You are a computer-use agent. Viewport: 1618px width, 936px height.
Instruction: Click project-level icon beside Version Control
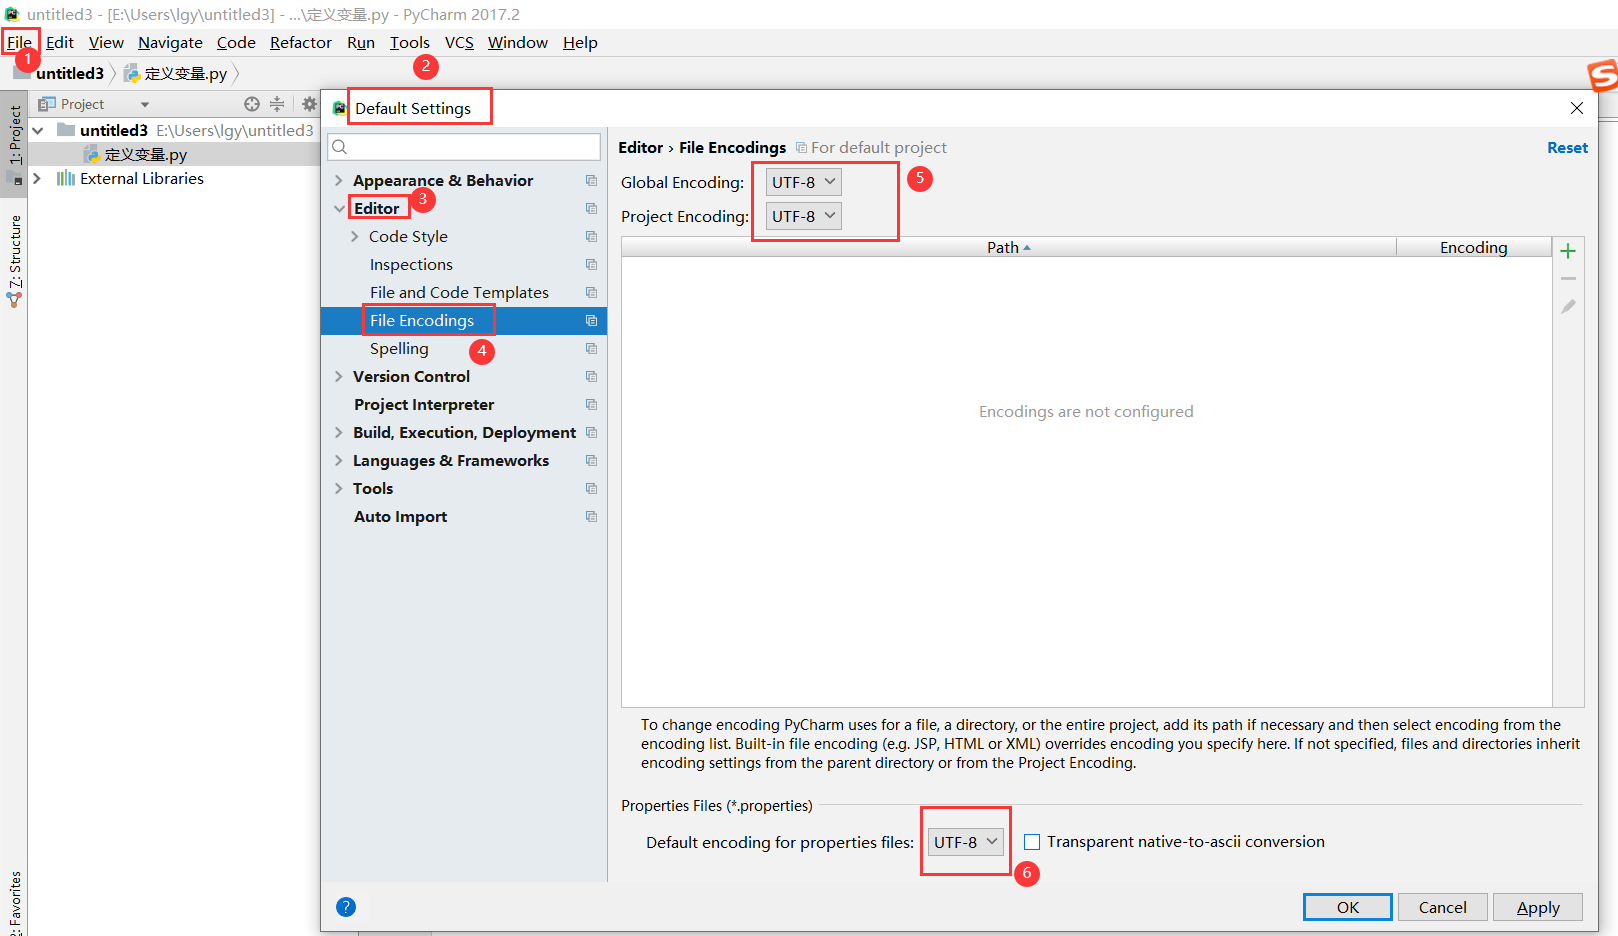[x=591, y=376]
